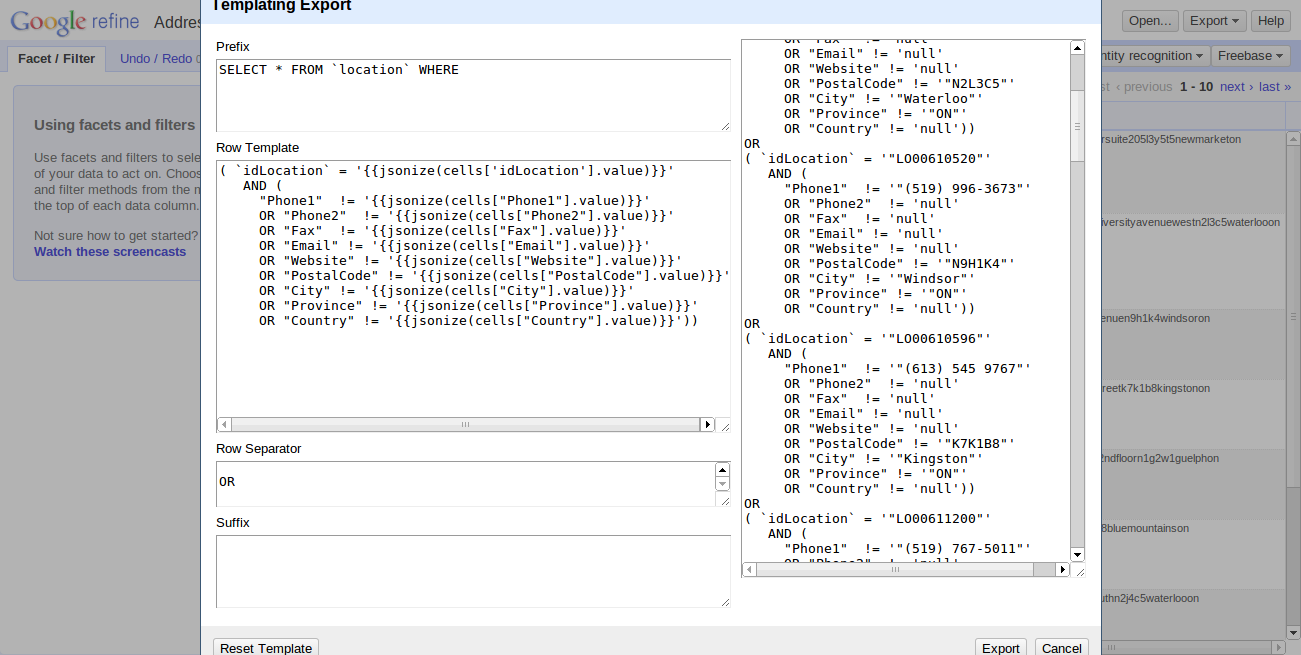Click preview value 'Kingston'

pyautogui.click(x=935, y=459)
